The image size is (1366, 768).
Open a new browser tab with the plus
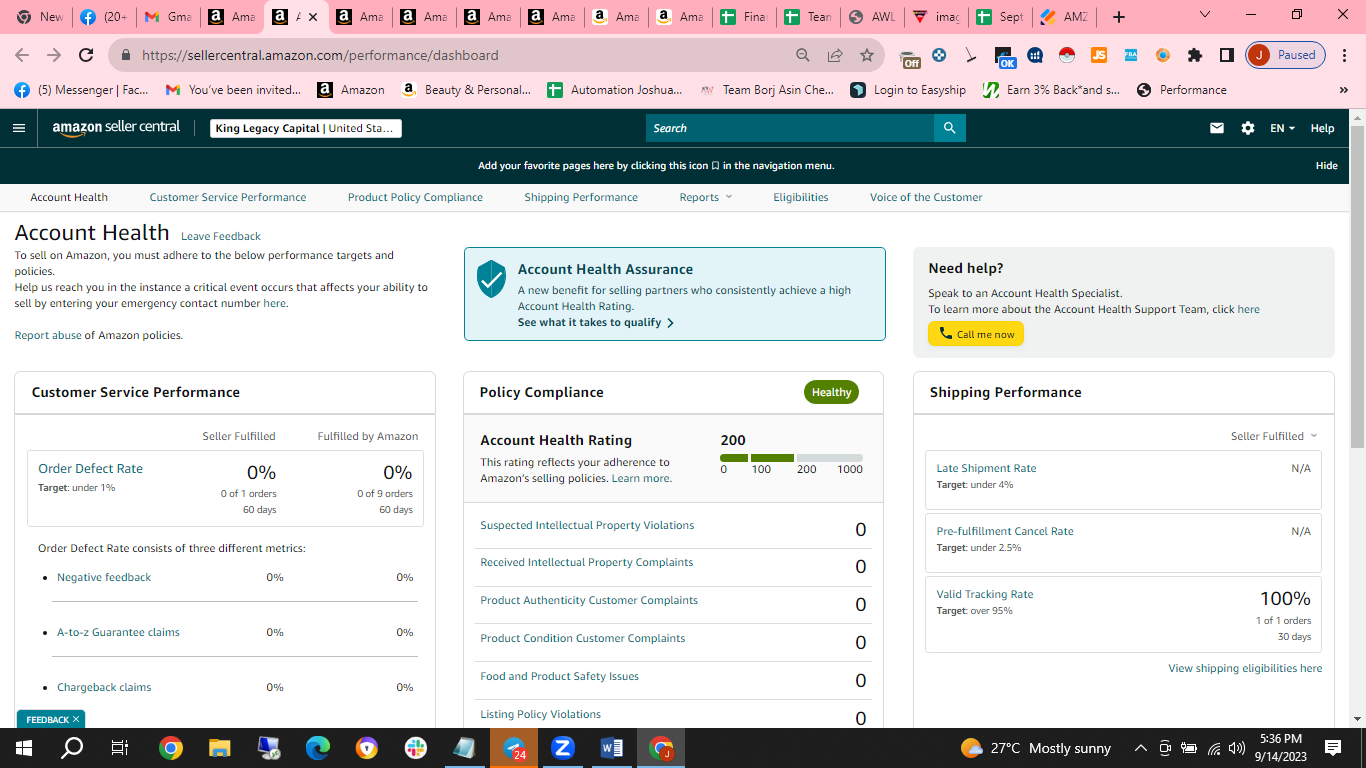pyautogui.click(x=1119, y=17)
